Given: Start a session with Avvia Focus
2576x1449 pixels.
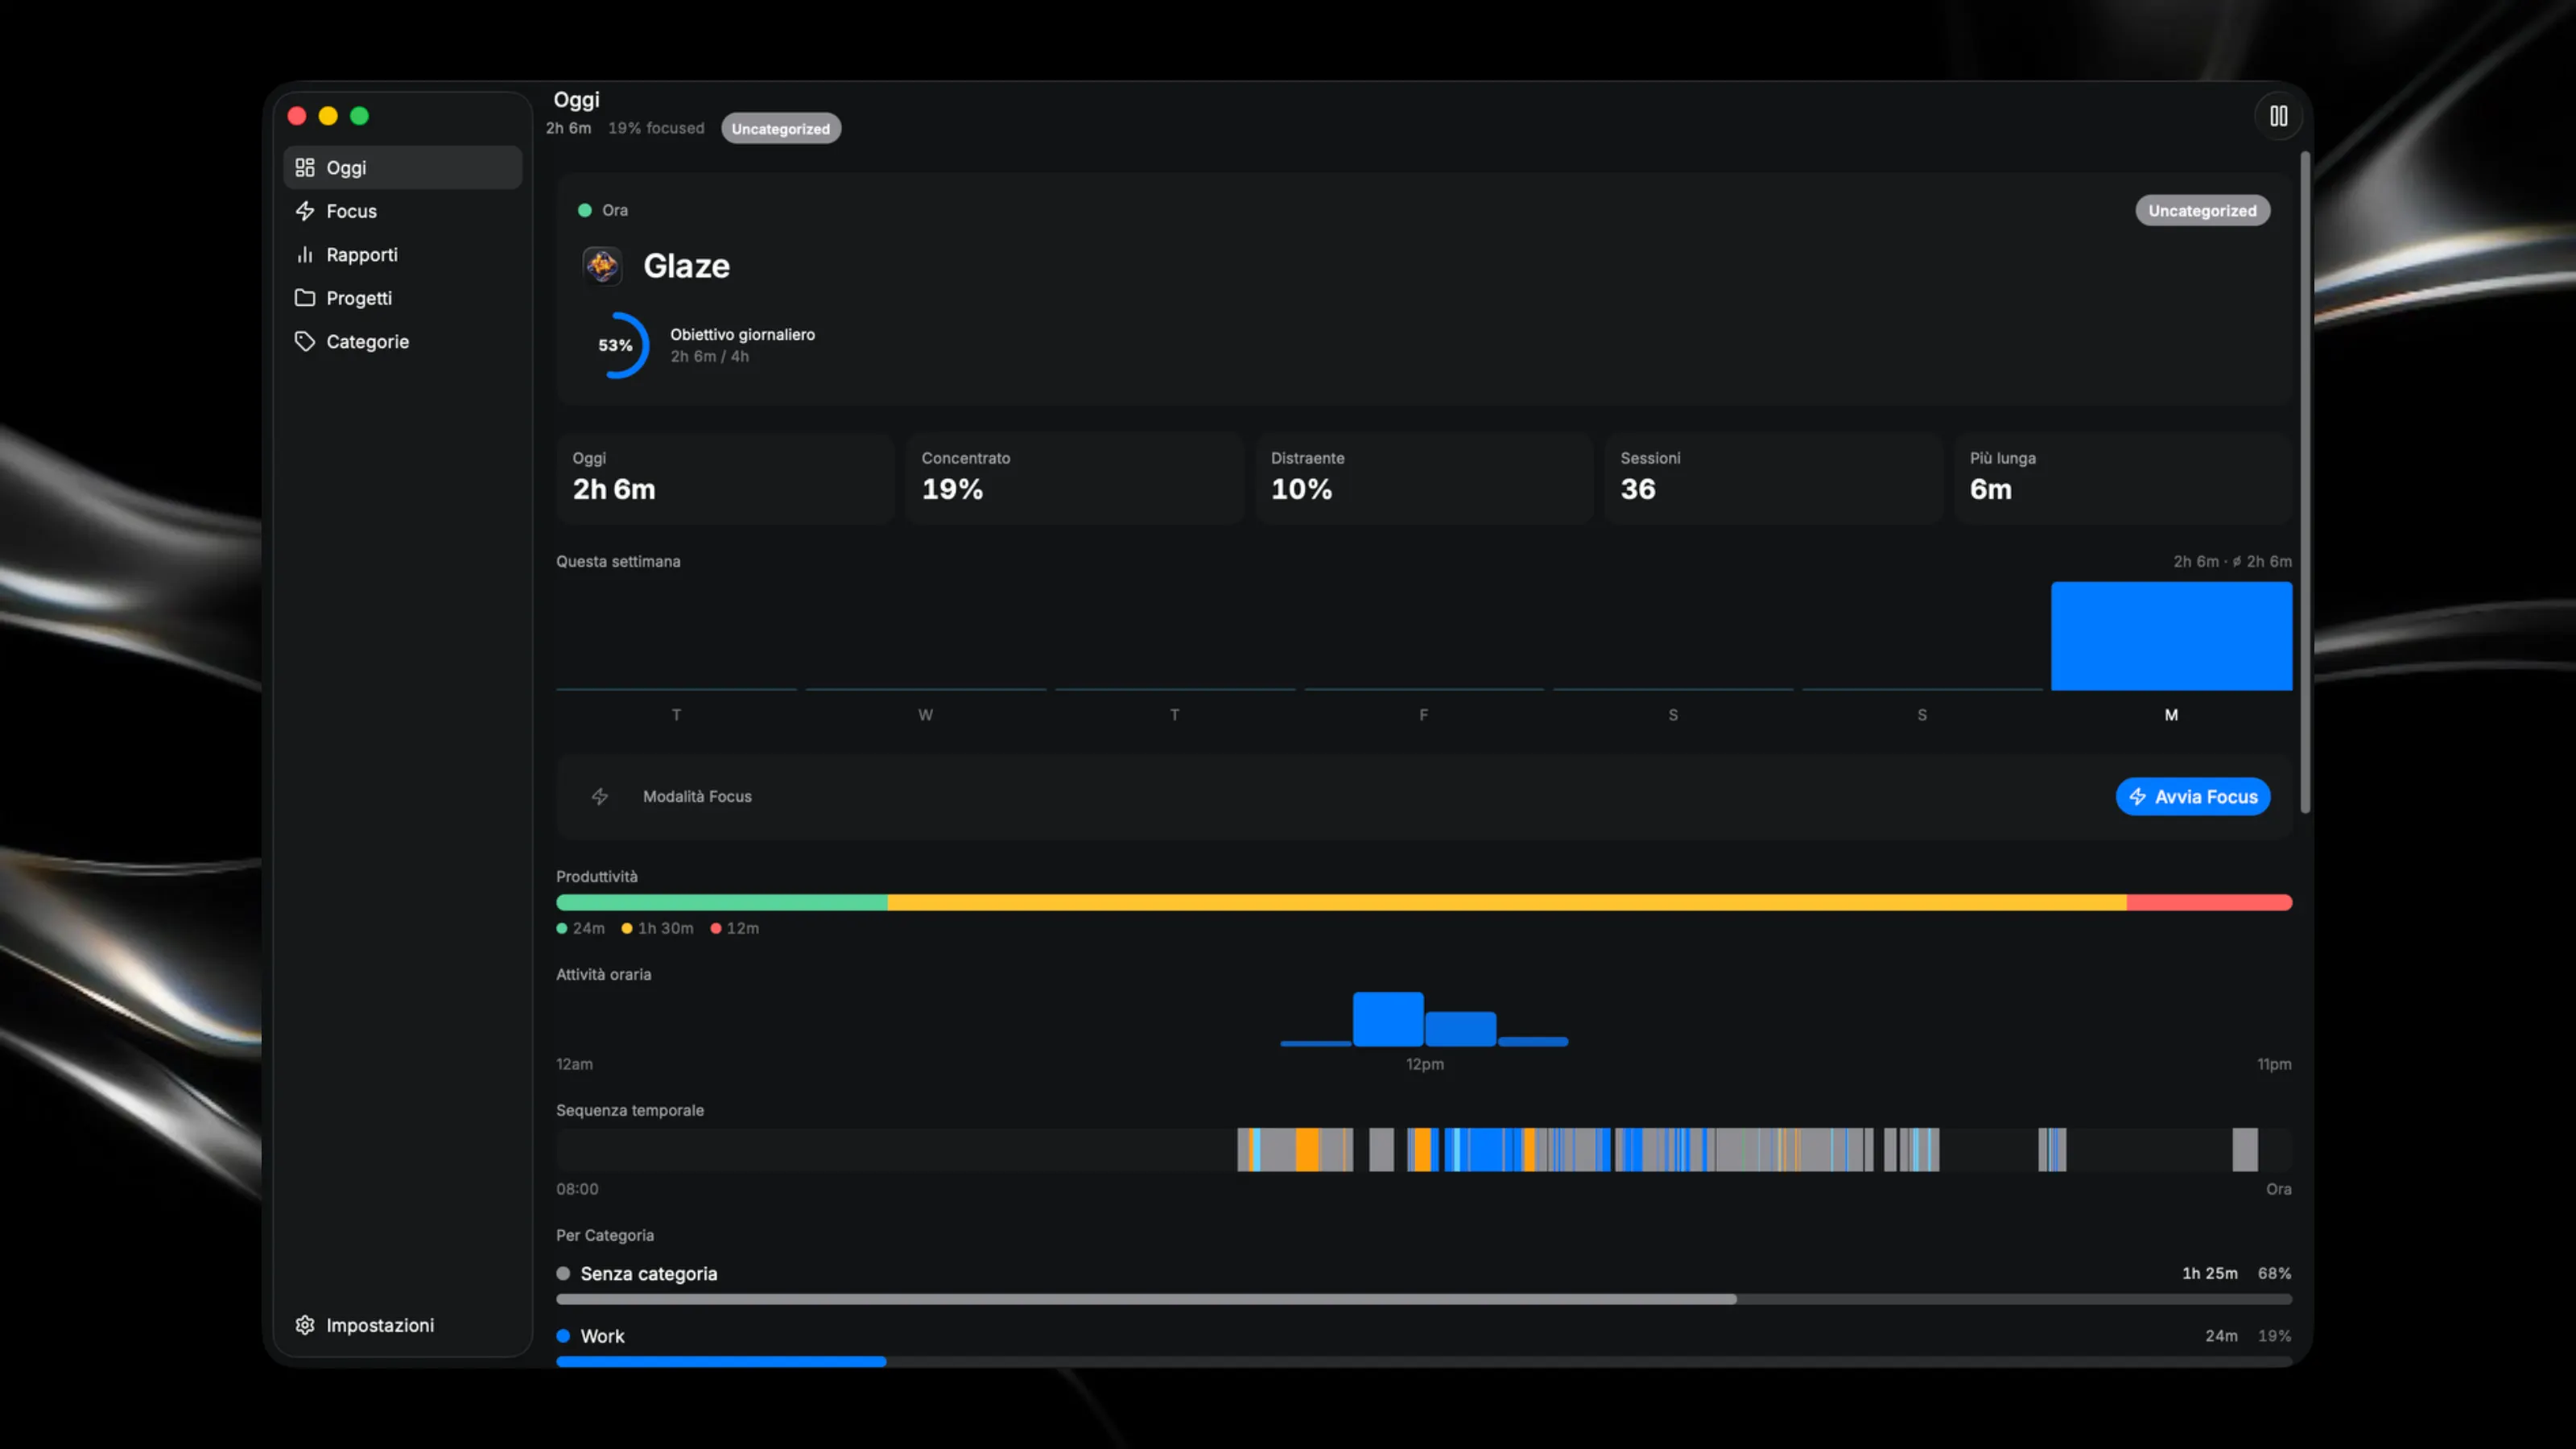Looking at the screenshot, I should (2193, 796).
